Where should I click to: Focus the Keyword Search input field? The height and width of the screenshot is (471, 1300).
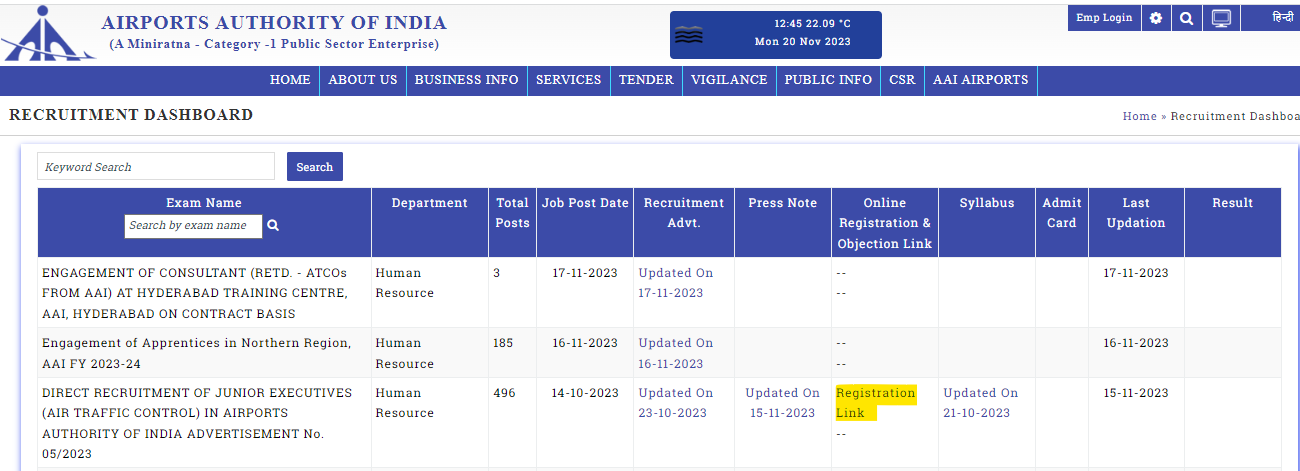pyautogui.click(x=156, y=167)
